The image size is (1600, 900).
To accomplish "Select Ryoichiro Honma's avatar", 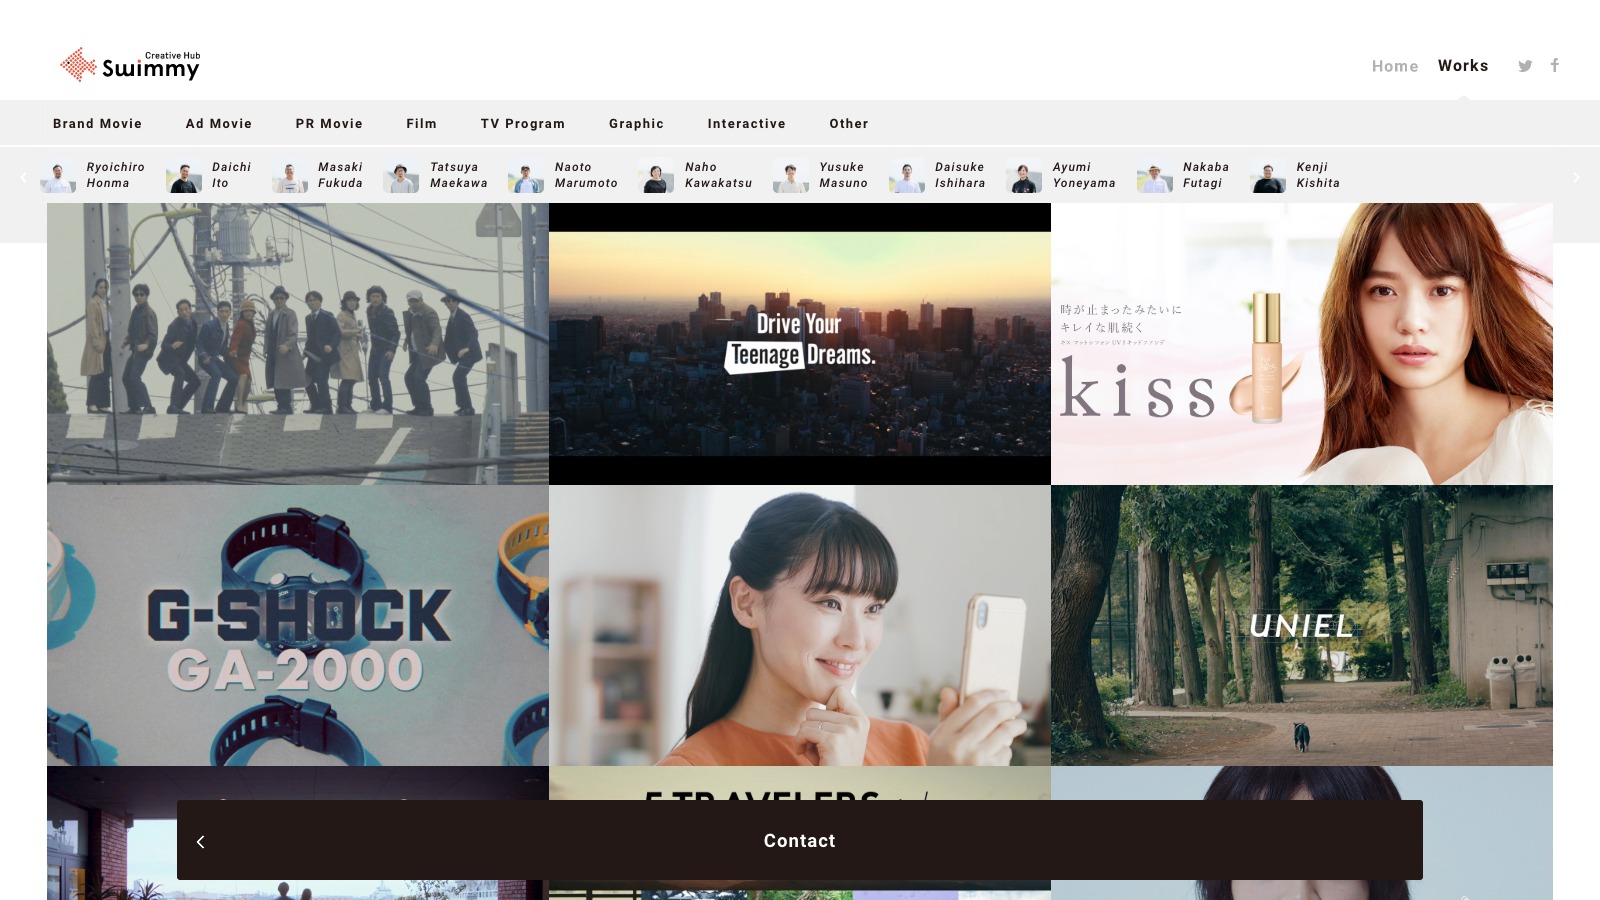I will click(58, 177).
